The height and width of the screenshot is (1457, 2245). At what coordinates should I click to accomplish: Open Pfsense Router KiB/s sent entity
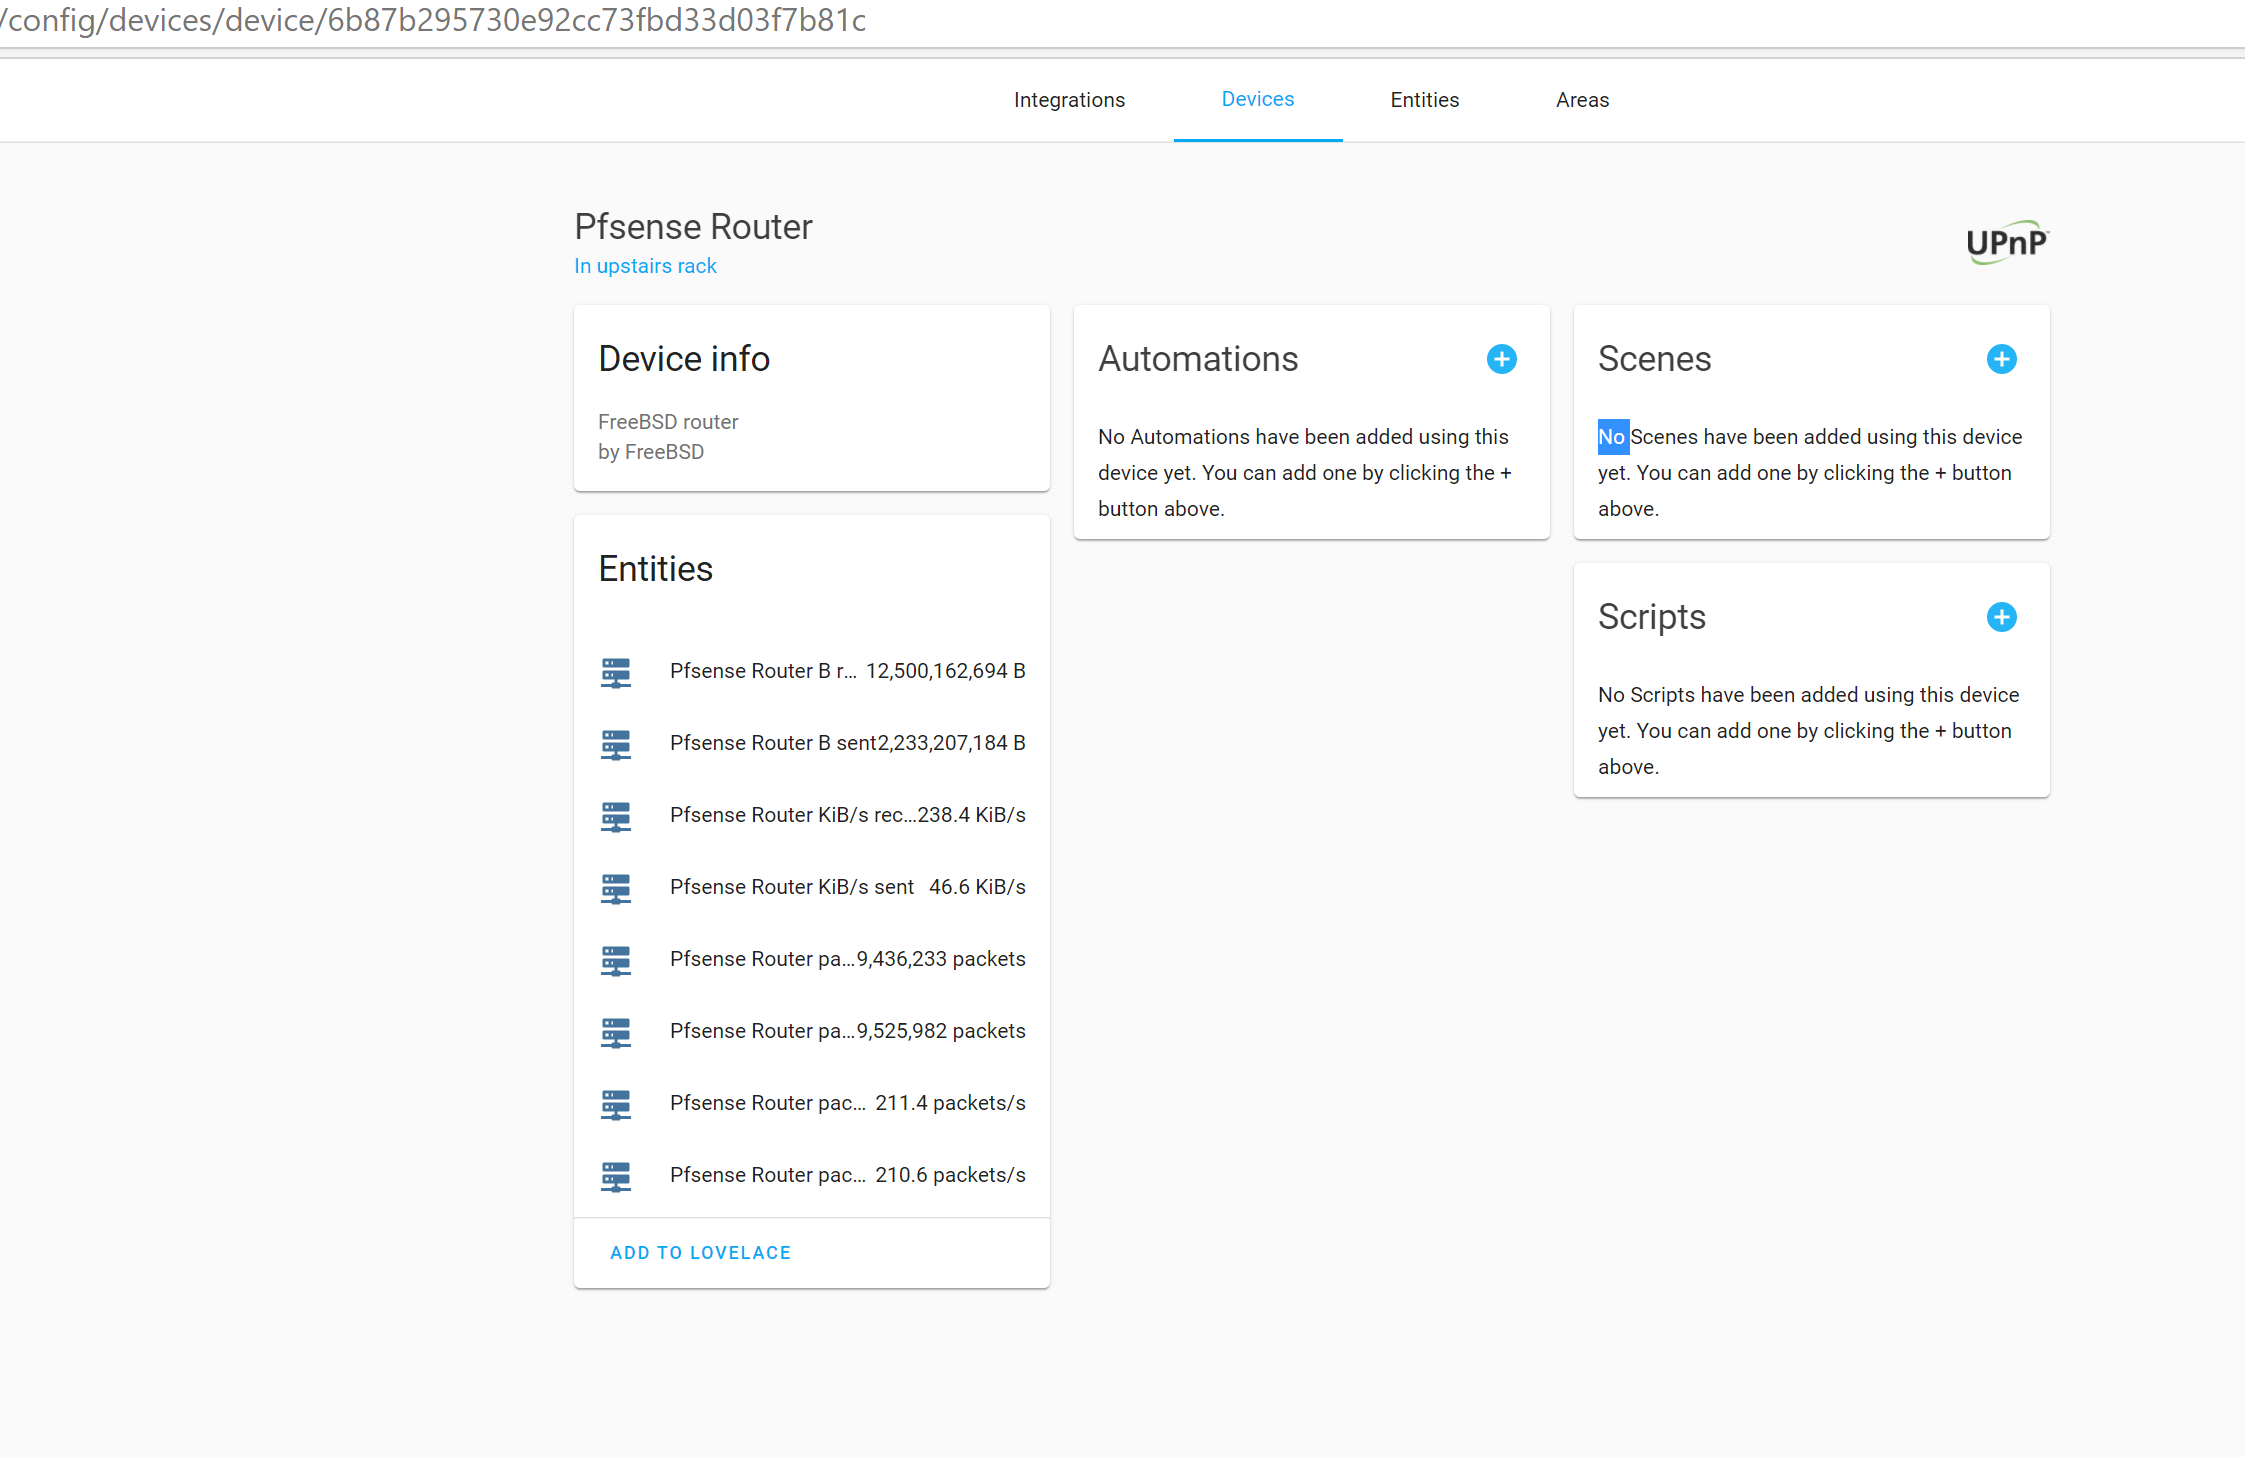[x=812, y=887]
